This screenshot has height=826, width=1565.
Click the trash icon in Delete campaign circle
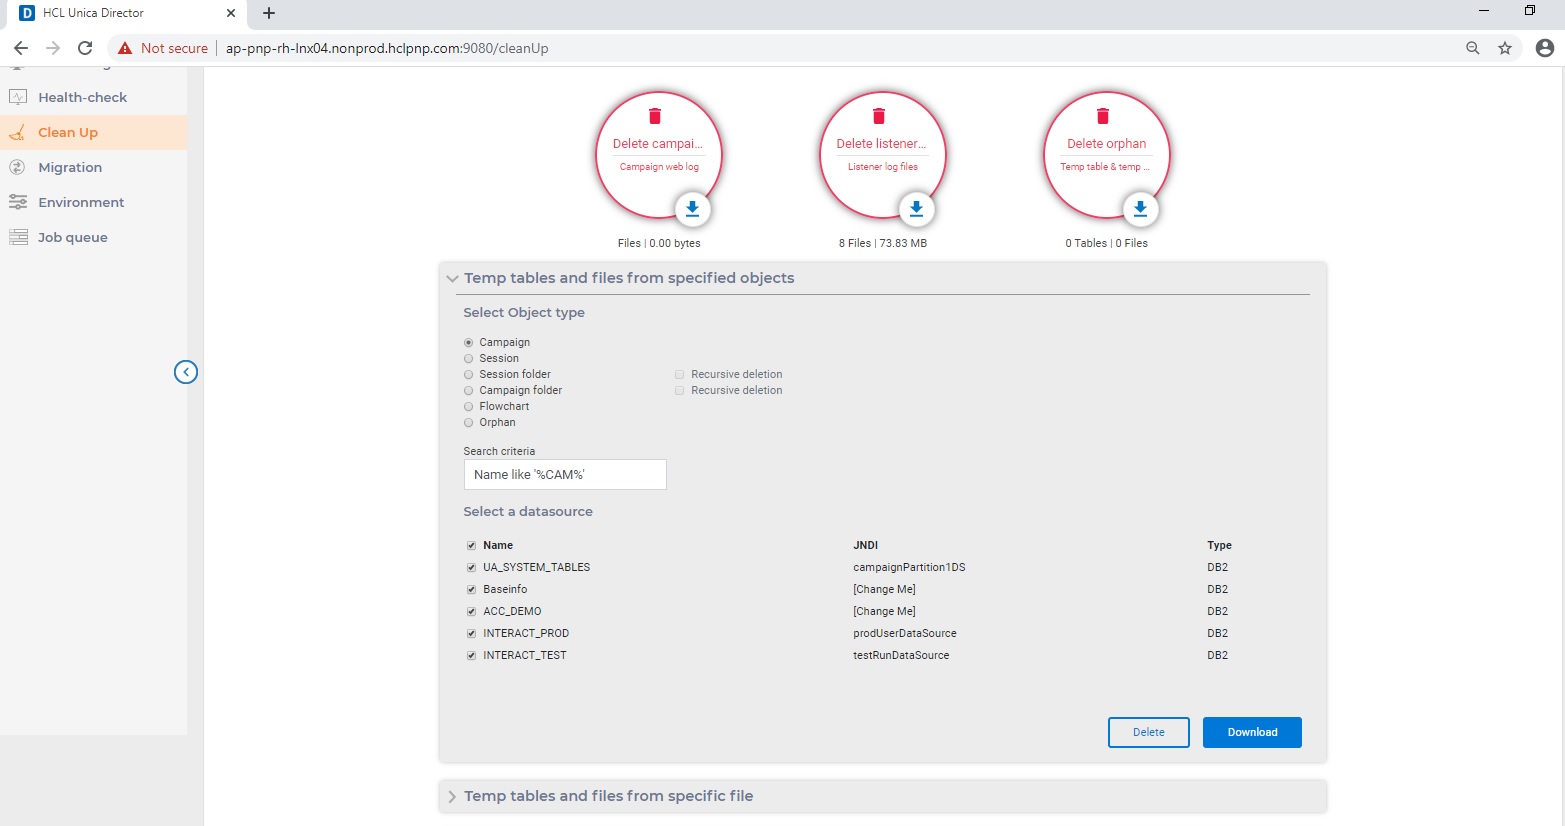point(655,116)
